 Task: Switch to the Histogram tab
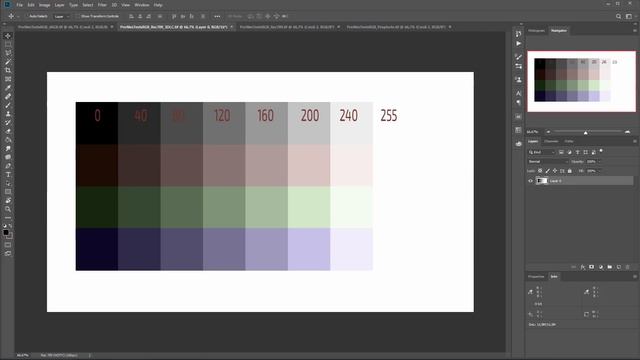click(536, 31)
